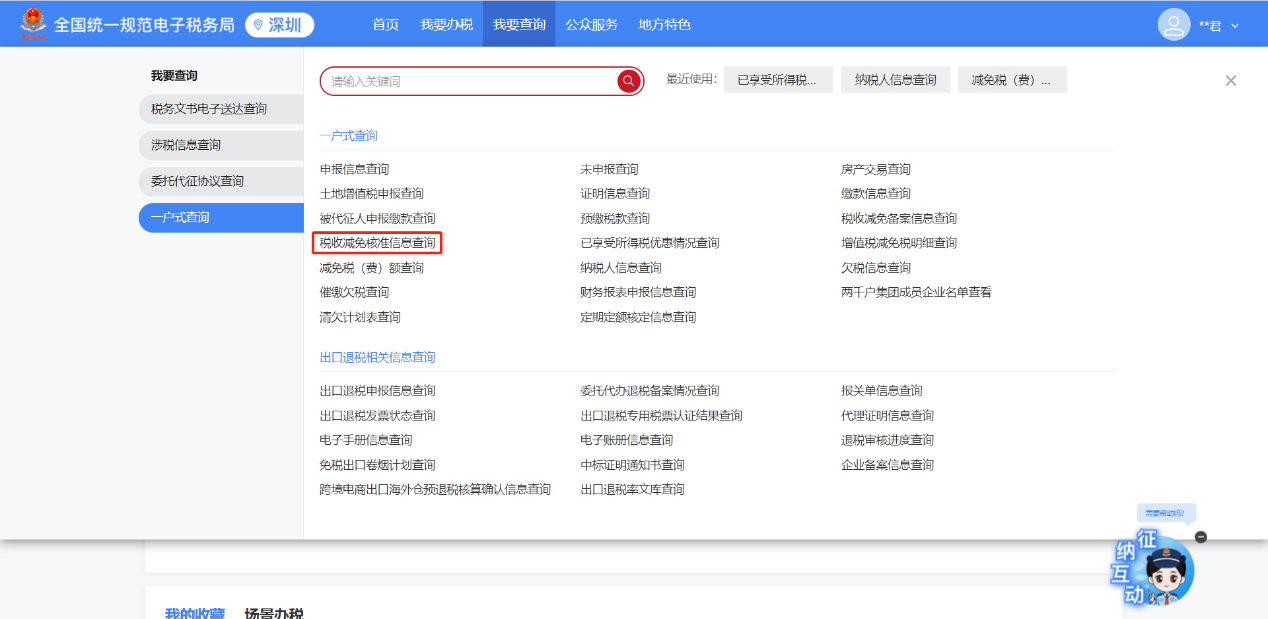
Task: Click the 一户式查询 section heading
Action: coord(349,135)
